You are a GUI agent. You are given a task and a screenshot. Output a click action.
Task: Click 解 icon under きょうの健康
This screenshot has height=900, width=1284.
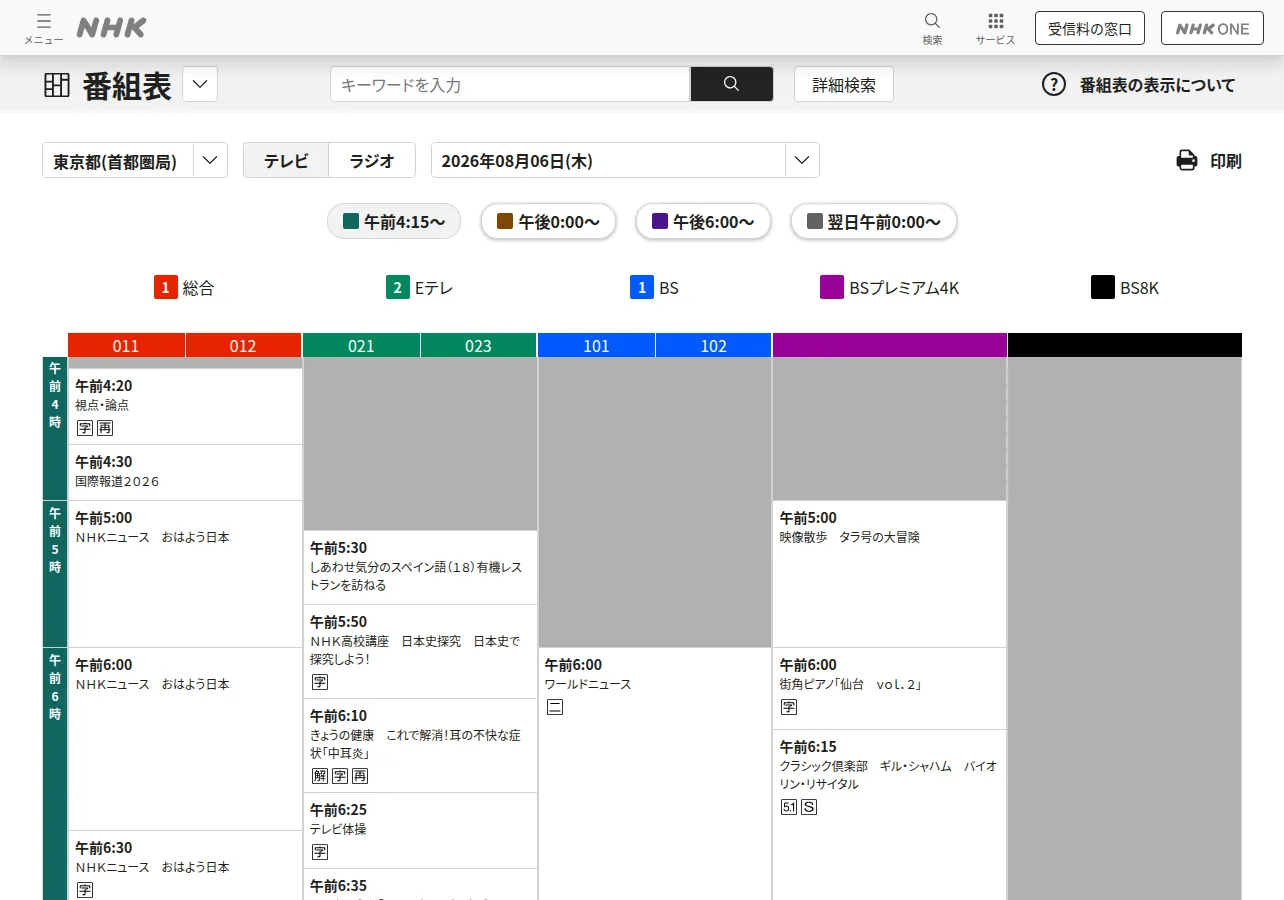point(320,776)
